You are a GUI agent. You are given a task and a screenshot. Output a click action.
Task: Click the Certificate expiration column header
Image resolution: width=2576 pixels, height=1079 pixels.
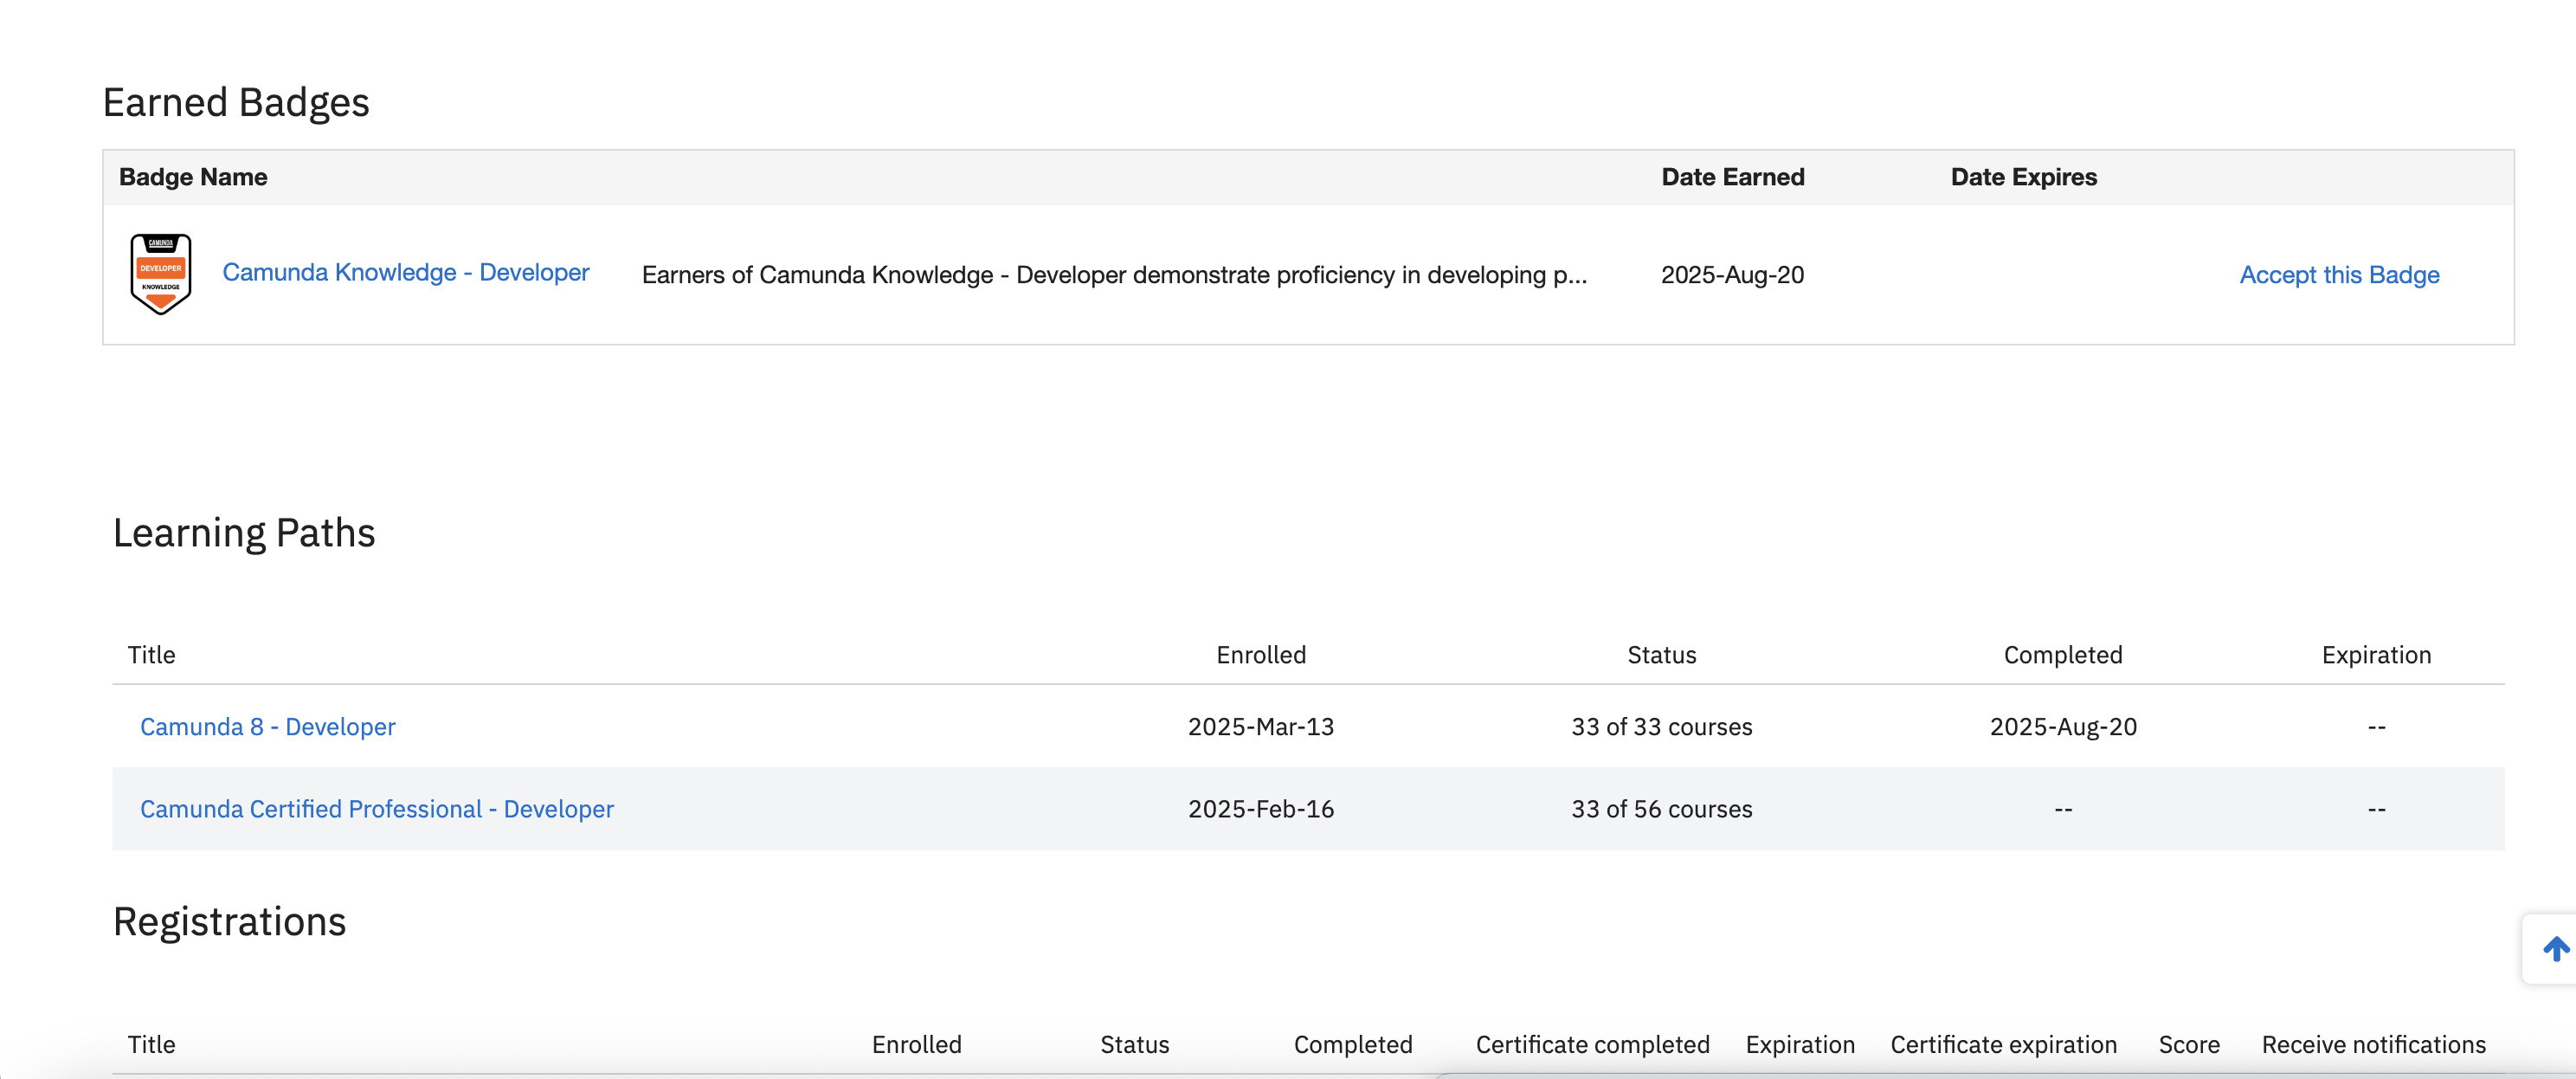coord(2003,1044)
